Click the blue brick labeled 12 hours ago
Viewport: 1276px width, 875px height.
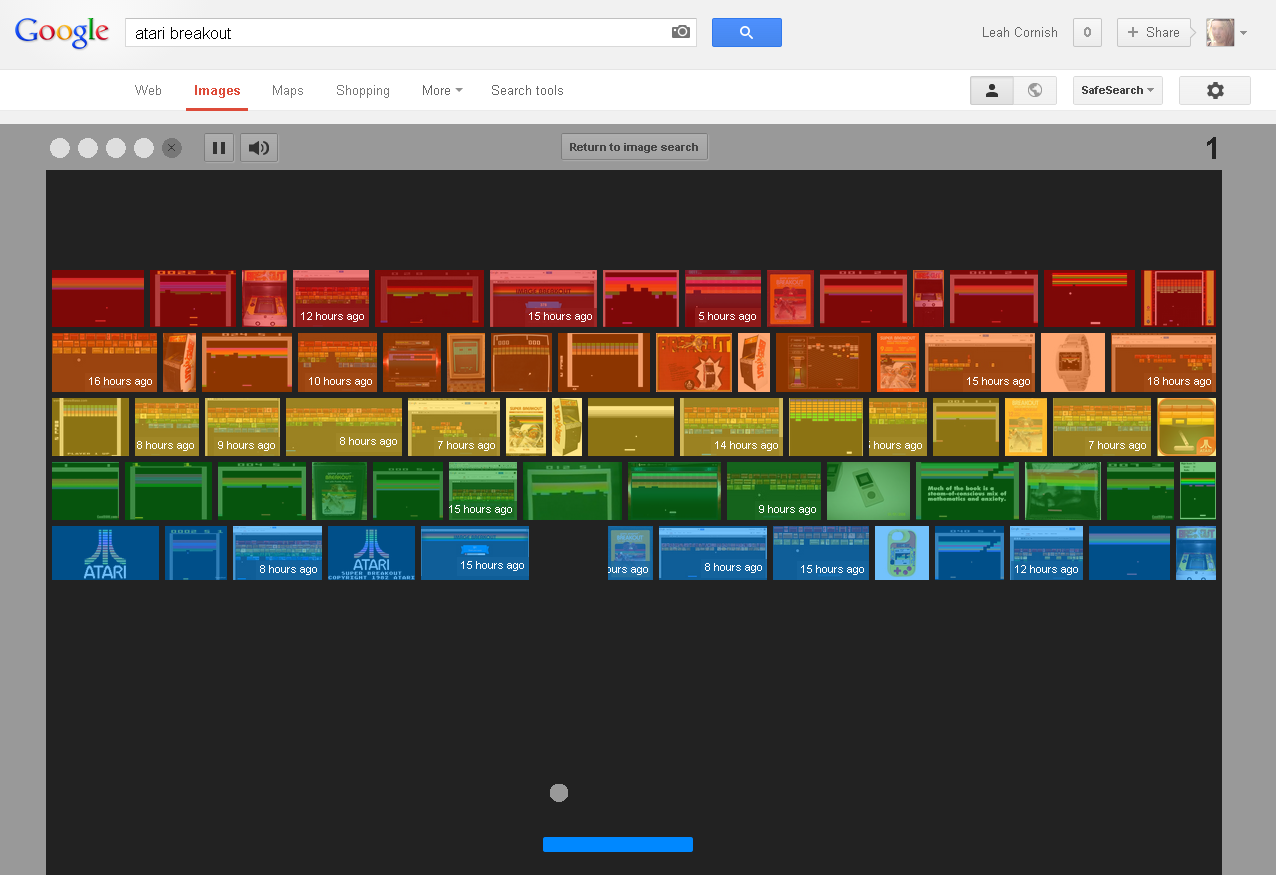(x=1046, y=553)
